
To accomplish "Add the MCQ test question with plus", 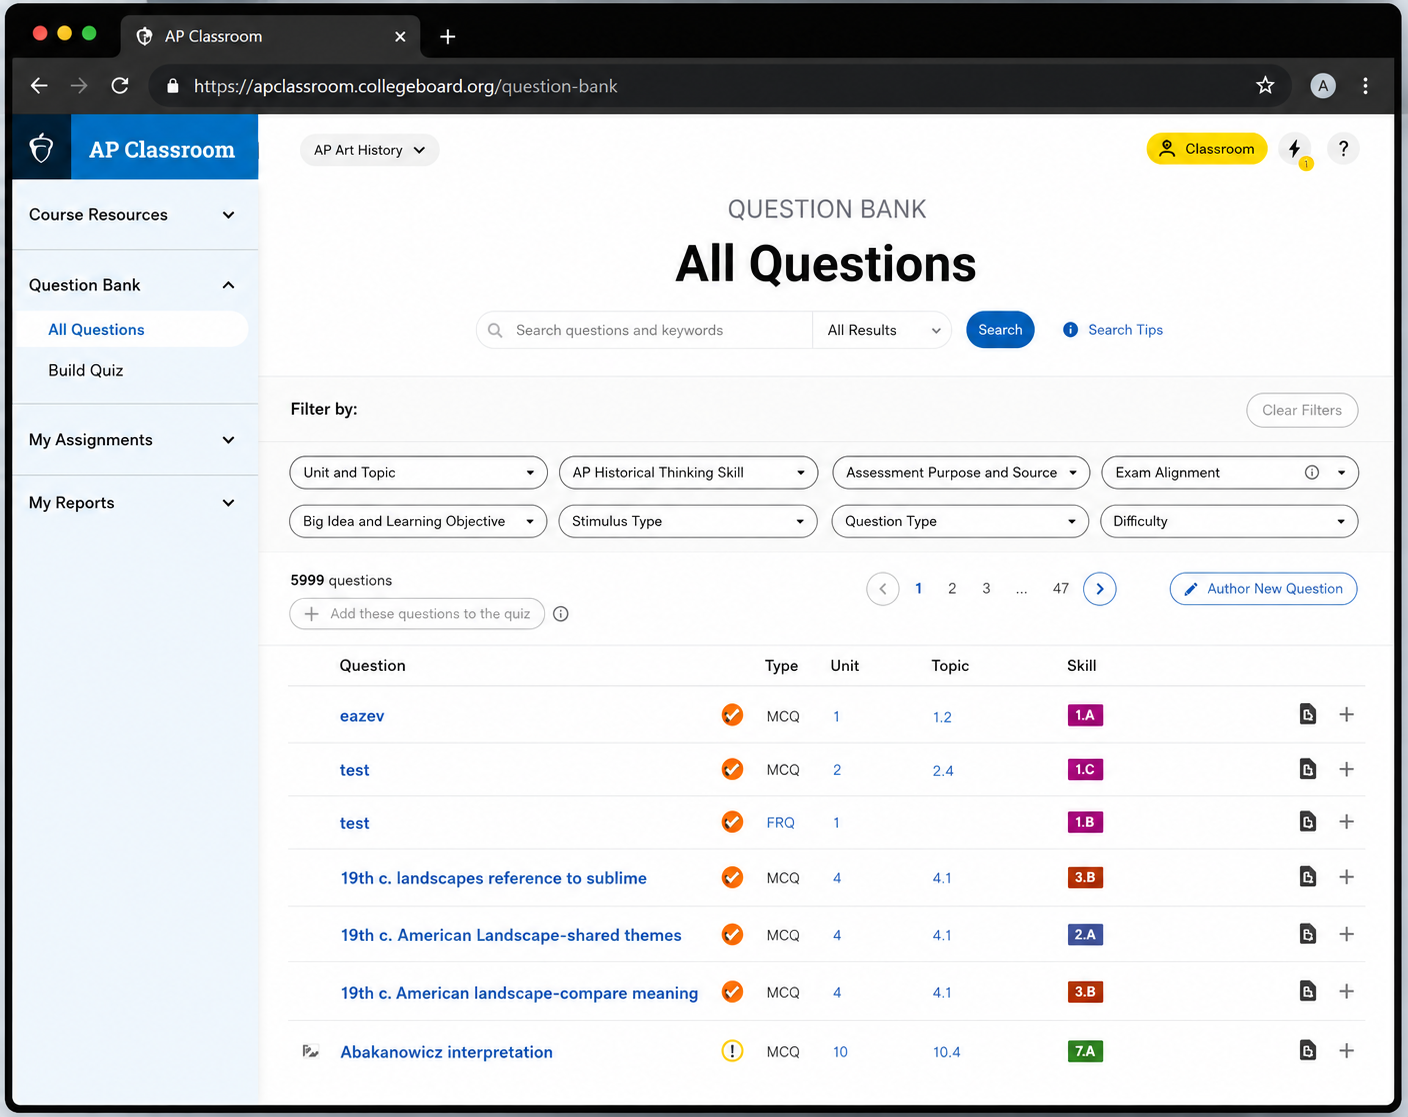I will [x=1346, y=769].
